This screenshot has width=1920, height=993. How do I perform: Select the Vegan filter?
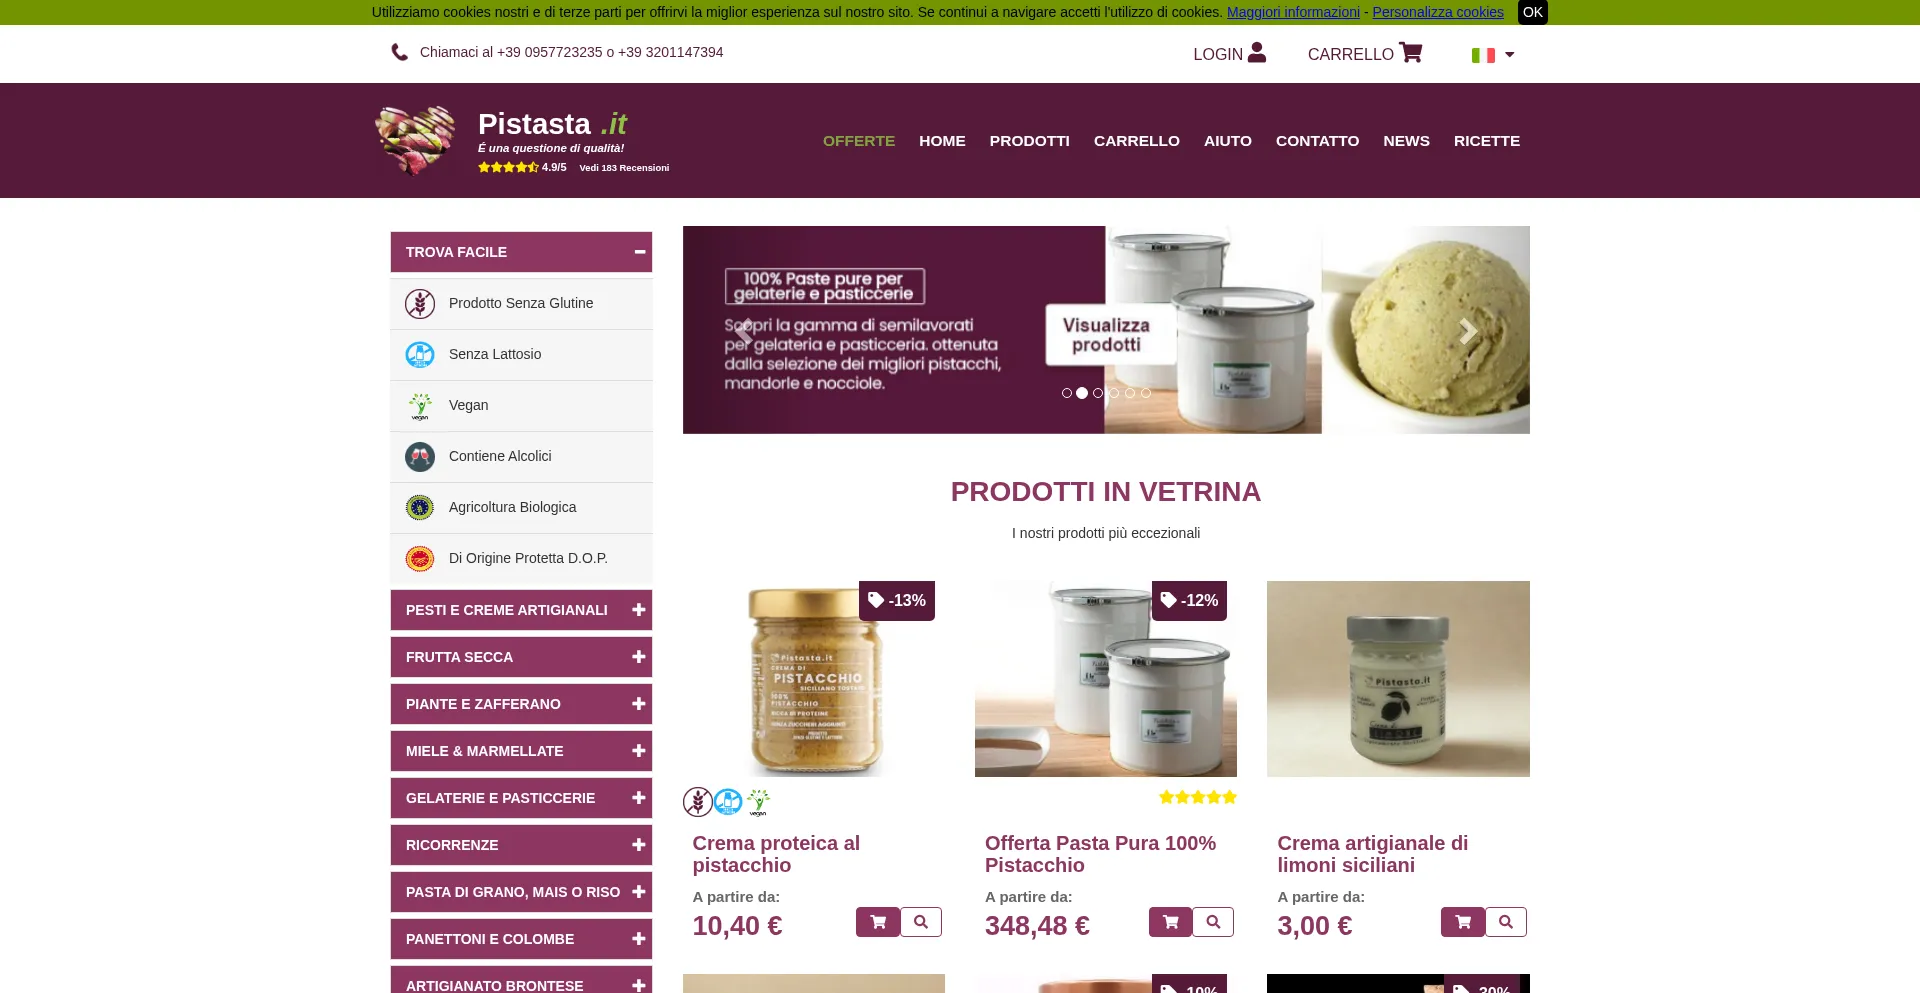coord(521,405)
